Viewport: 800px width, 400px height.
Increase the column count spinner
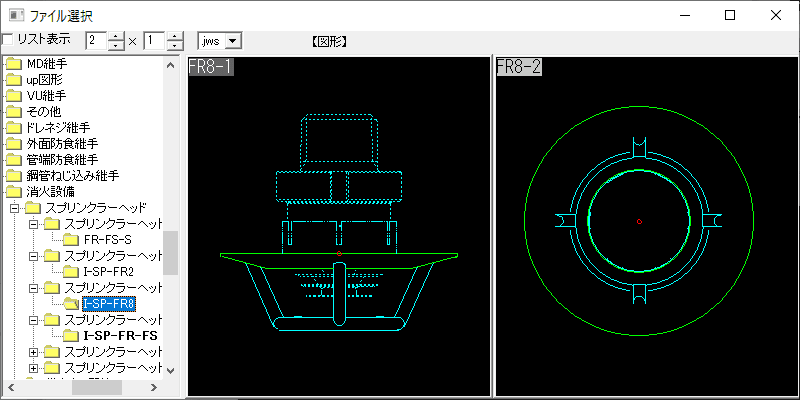(x=116, y=36)
